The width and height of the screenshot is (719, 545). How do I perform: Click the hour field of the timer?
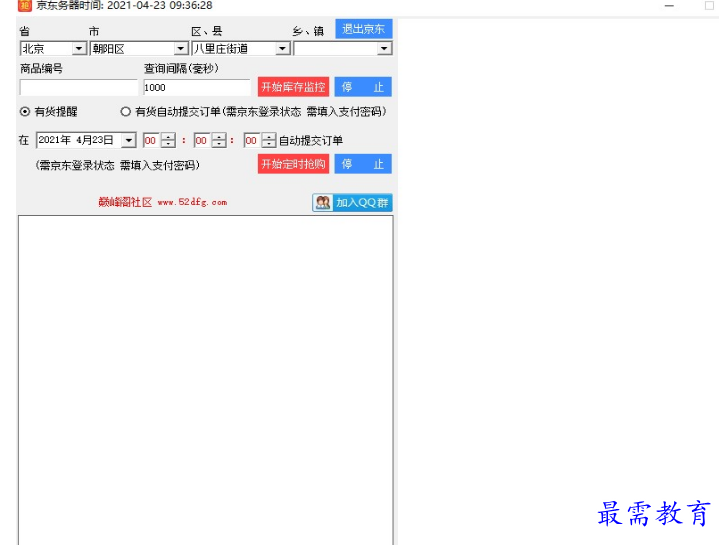[151, 140]
